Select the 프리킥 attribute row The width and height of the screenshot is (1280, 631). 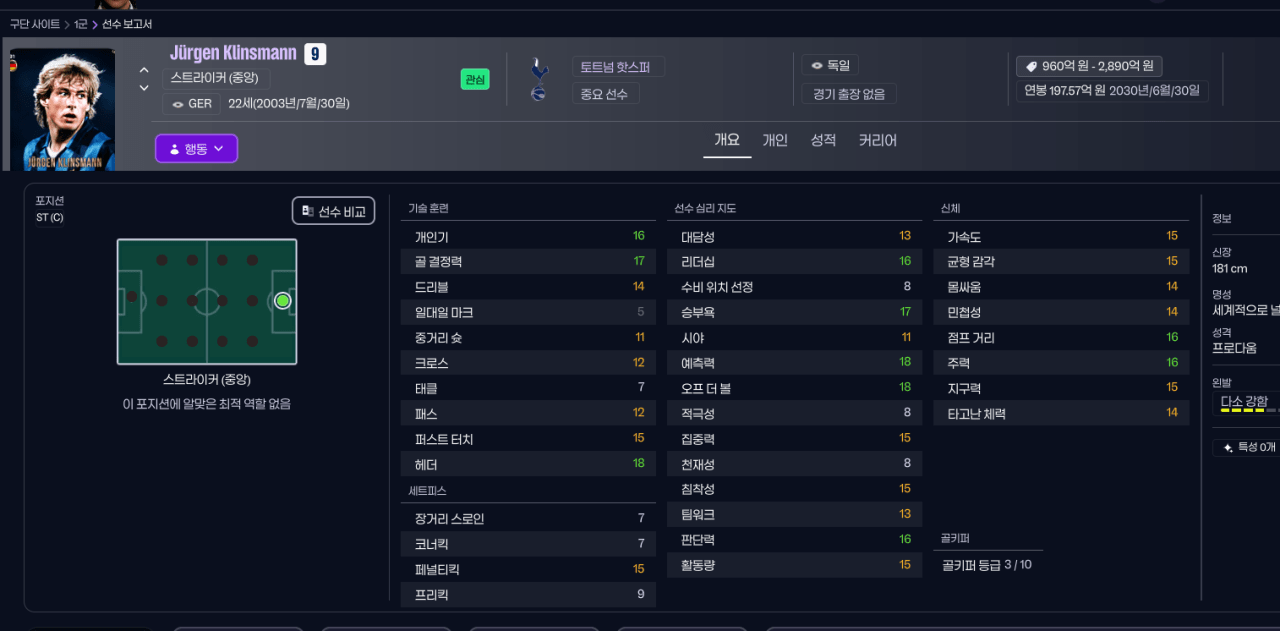point(528,595)
